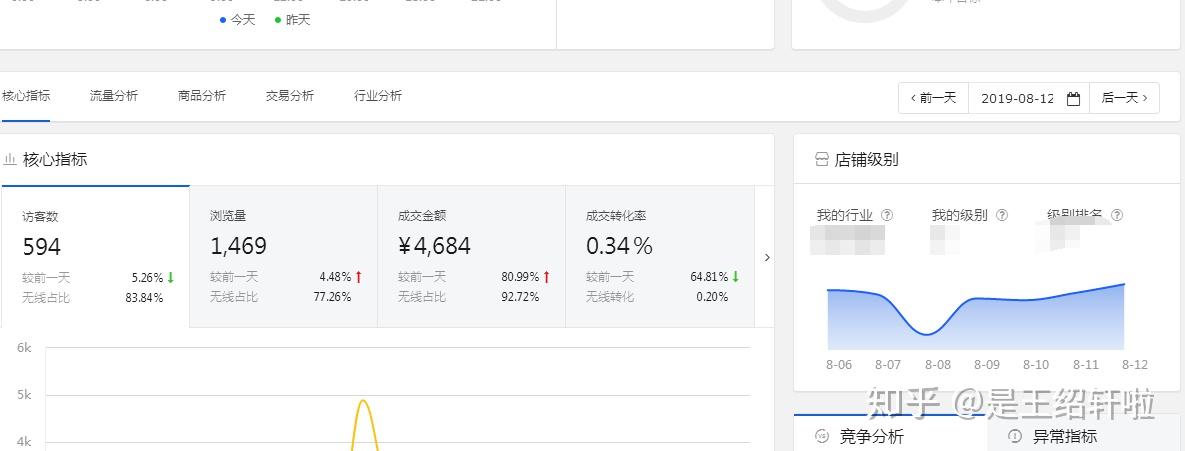
Task: Select the 访客数 metric card
Action: [x=95, y=257]
